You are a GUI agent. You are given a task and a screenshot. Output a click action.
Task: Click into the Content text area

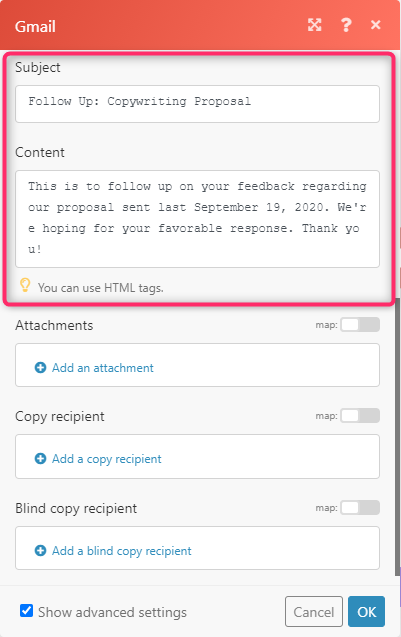tap(197, 219)
